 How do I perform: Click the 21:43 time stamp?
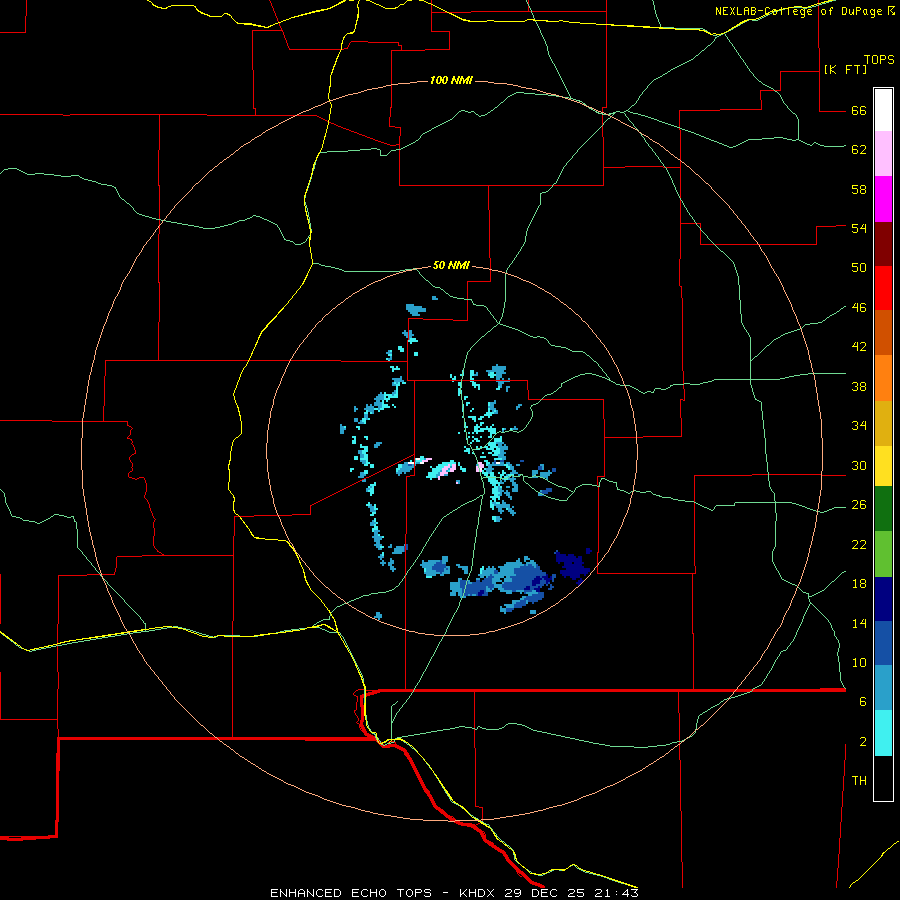coord(616,893)
